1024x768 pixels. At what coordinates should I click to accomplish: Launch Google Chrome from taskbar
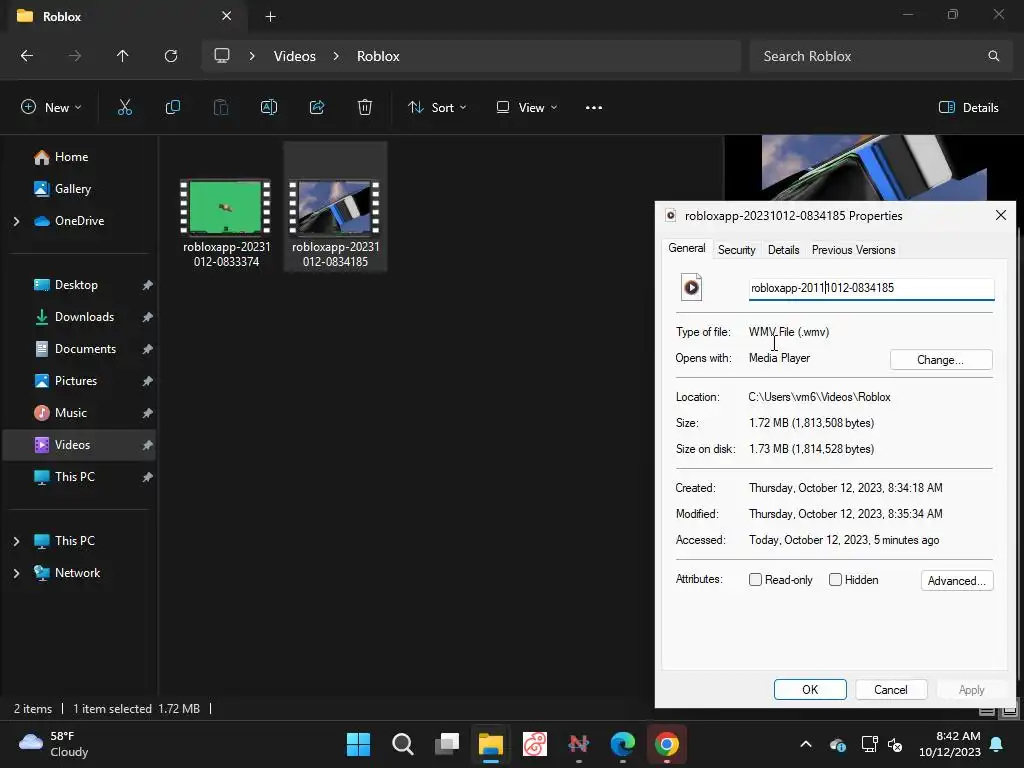[x=667, y=744]
